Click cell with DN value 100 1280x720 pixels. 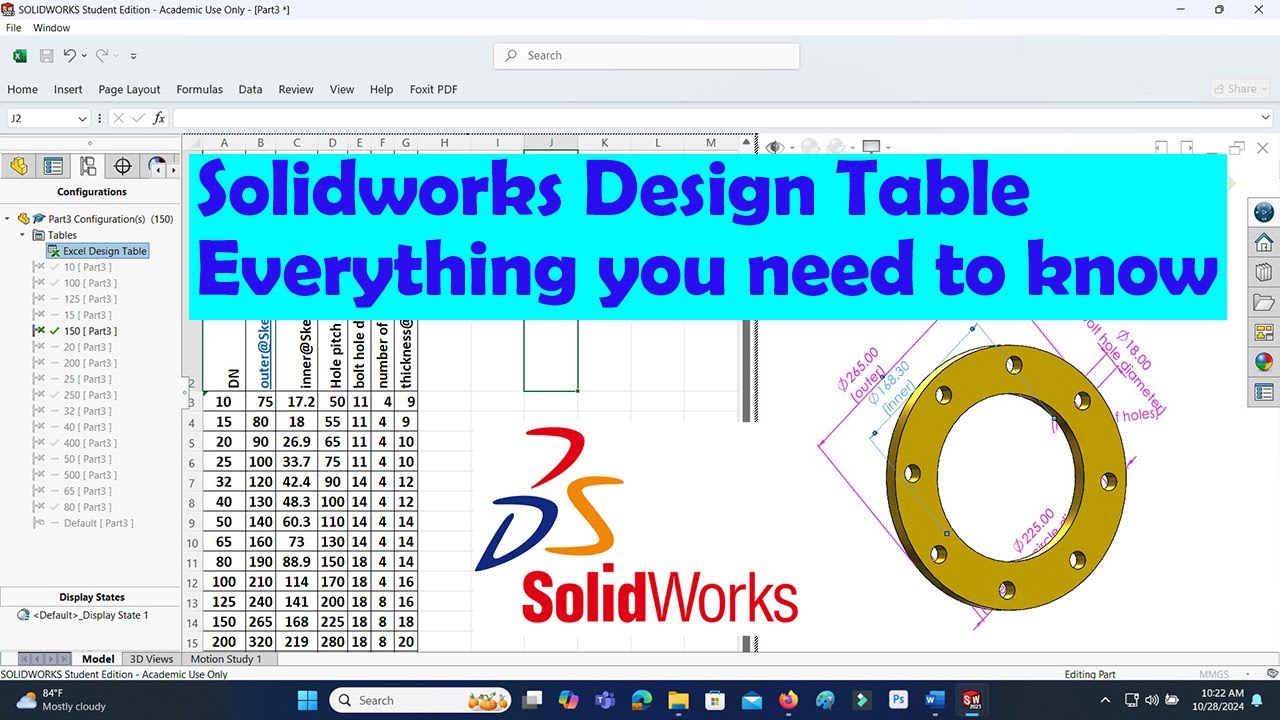point(224,582)
